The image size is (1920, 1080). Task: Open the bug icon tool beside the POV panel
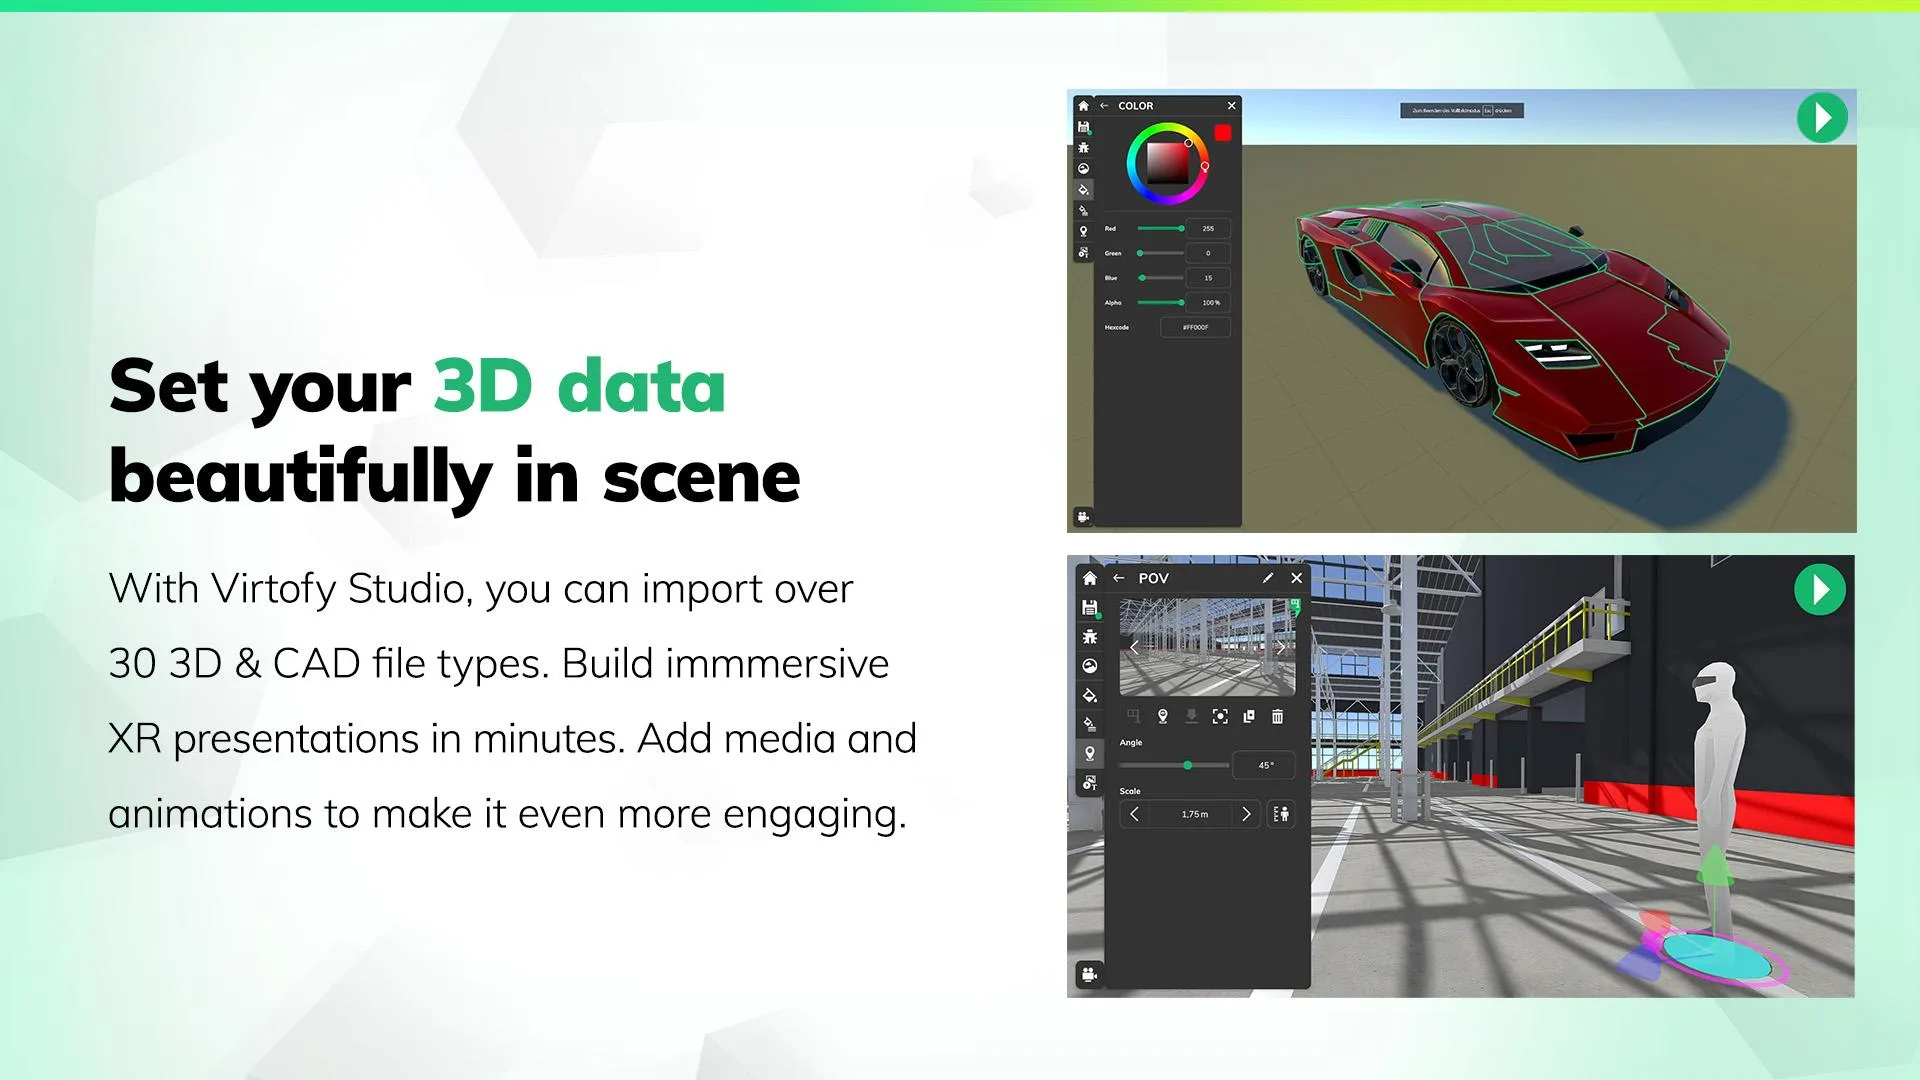click(1090, 637)
